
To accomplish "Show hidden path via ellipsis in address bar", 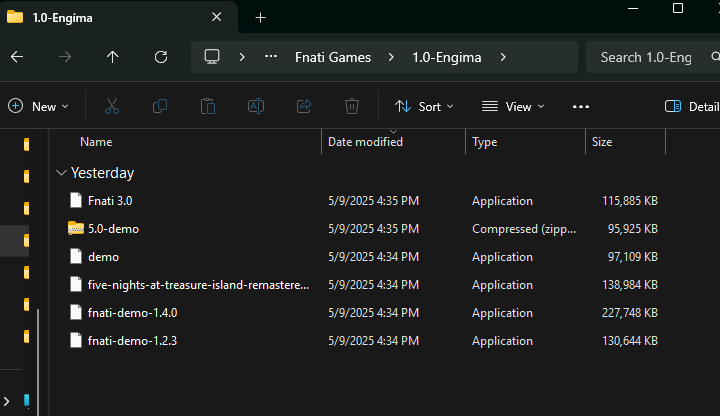I will pos(271,56).
